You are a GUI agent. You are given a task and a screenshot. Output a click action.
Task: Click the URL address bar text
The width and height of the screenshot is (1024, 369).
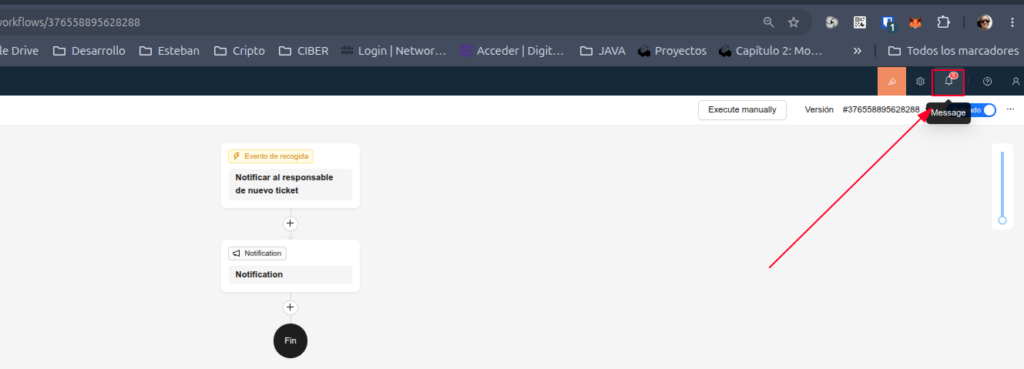(x=70, y=22)
